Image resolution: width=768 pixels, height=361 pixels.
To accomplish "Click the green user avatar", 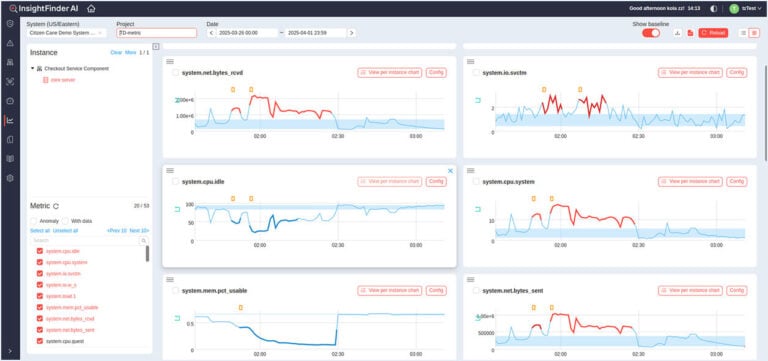I will coord(734,8).
